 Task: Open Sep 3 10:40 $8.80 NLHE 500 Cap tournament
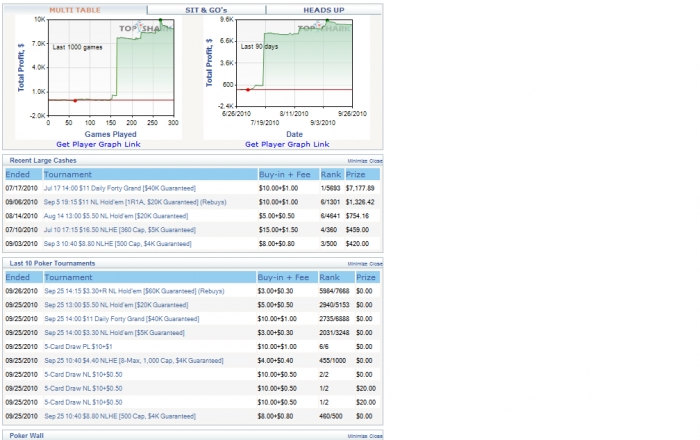tap(117, 244)
